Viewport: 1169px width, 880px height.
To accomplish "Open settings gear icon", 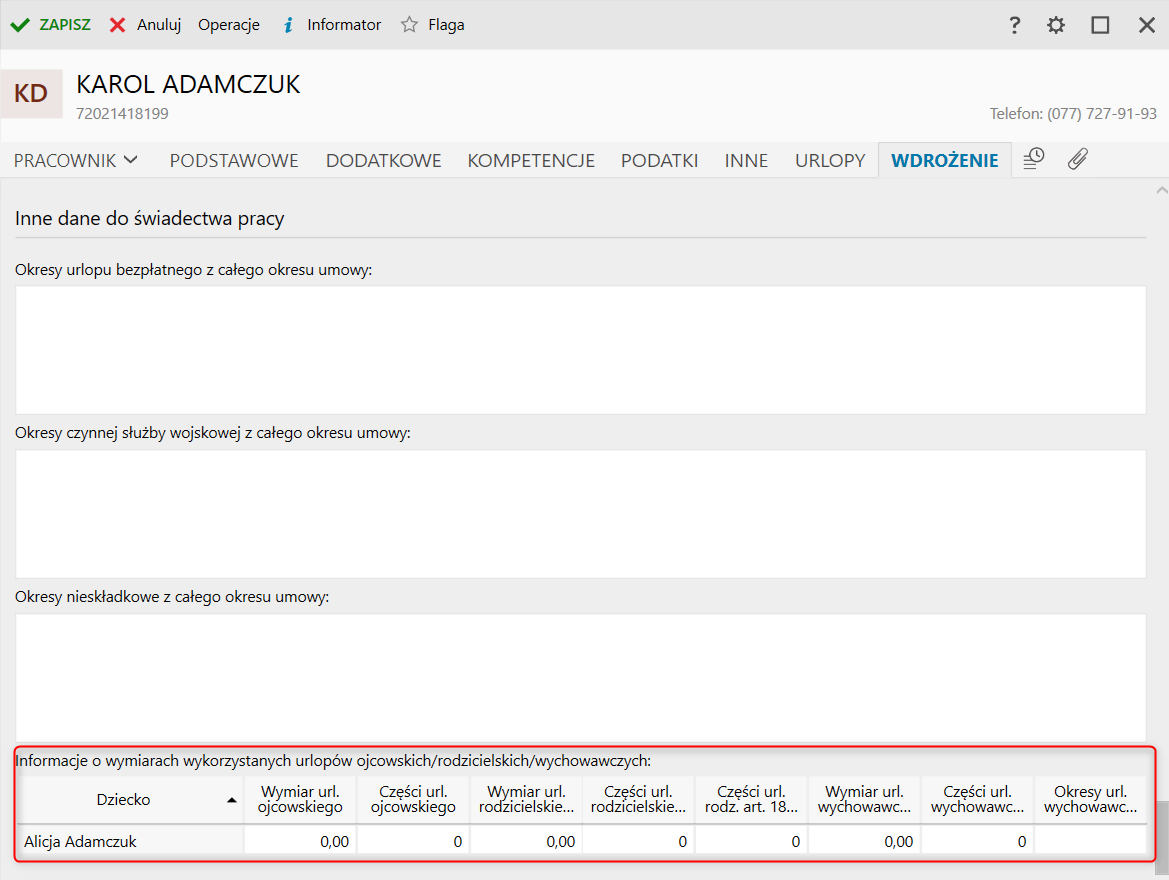I will click(1056, 25).
